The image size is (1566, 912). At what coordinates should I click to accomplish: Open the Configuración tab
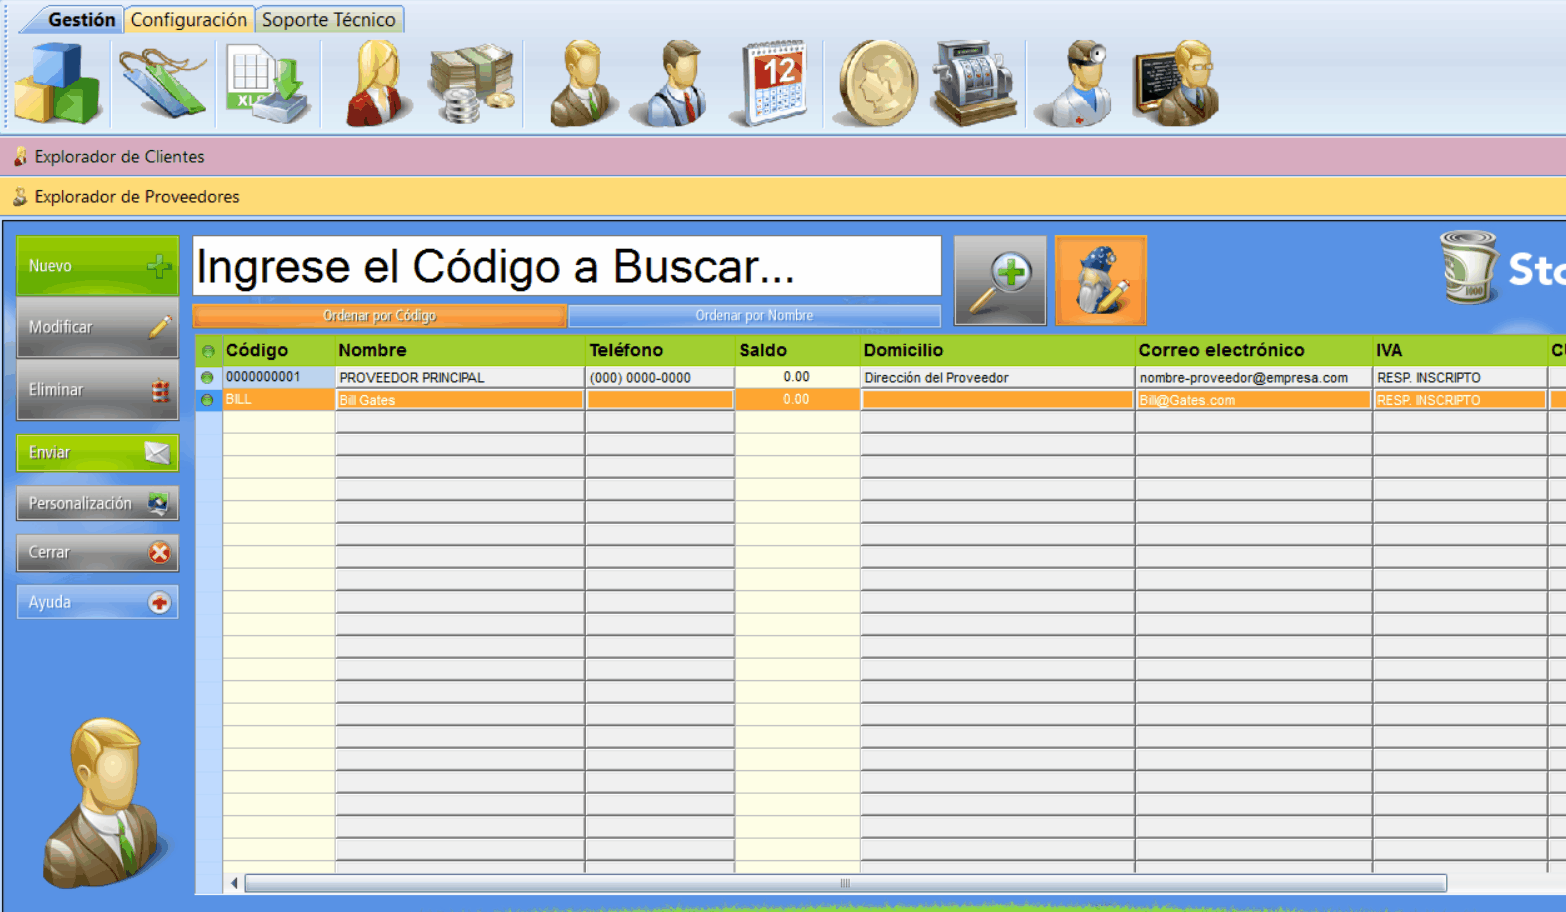pyautogui.click(x=188, y=20)
